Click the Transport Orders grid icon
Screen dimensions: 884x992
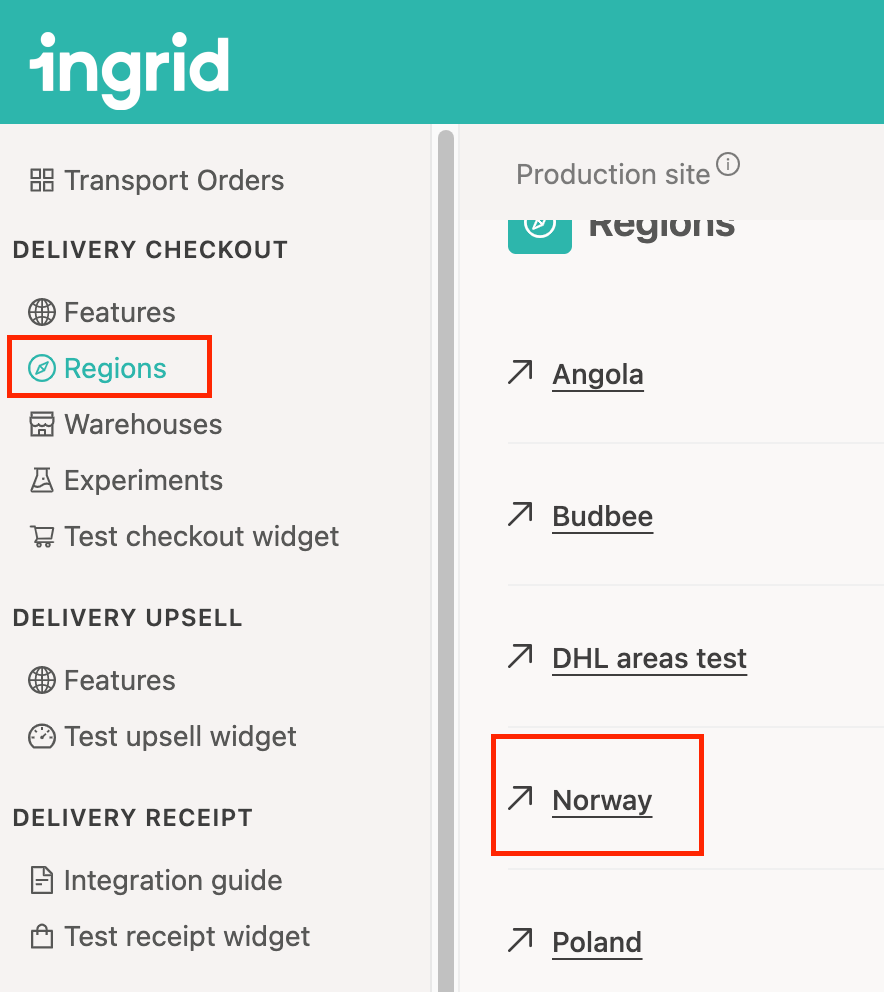coord(42,181)
